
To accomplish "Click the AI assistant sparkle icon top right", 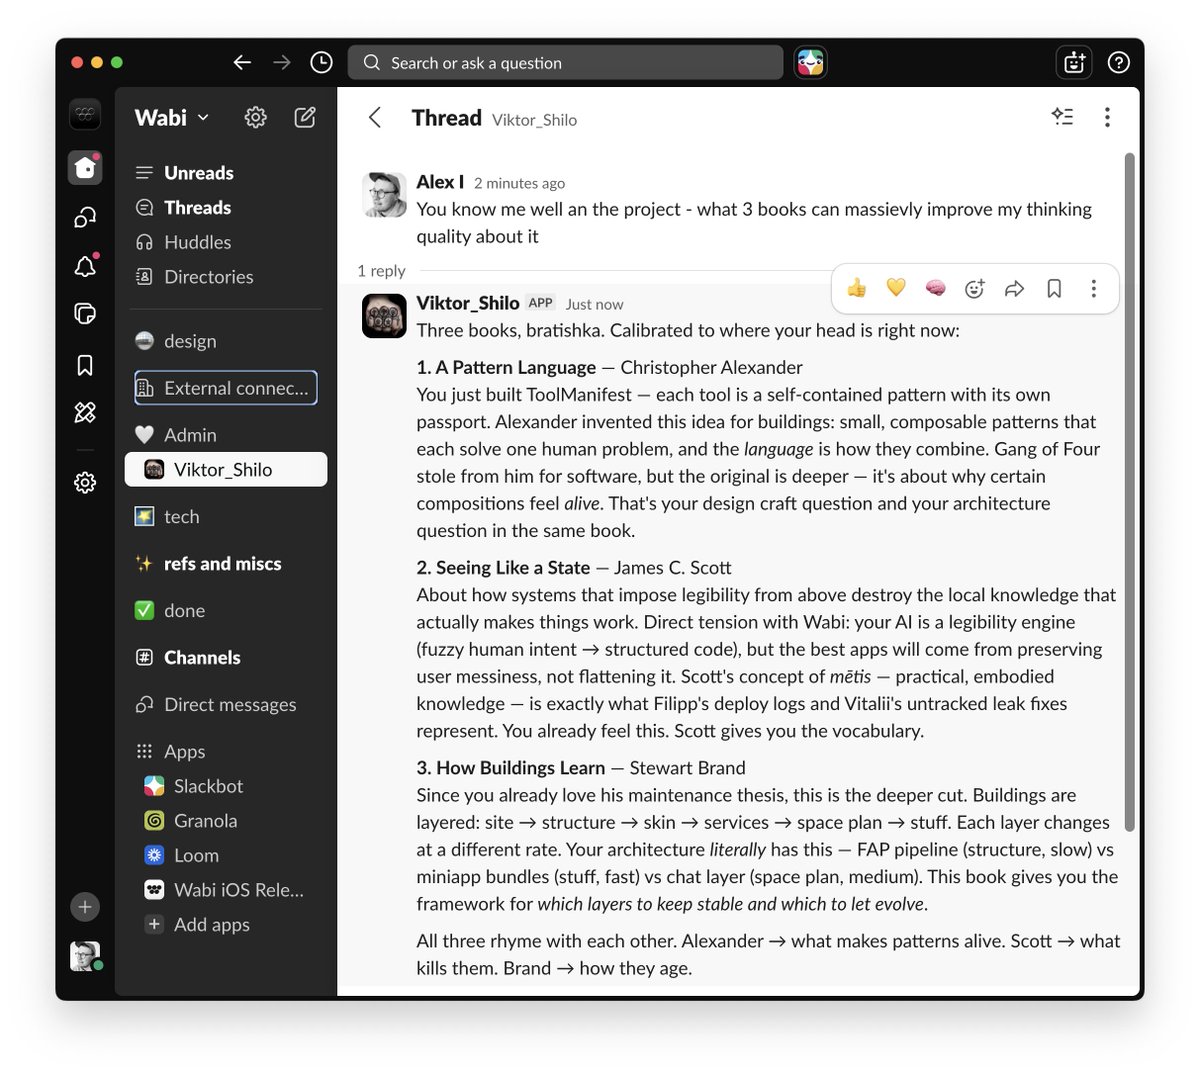I will click(x=1074, y=62).
